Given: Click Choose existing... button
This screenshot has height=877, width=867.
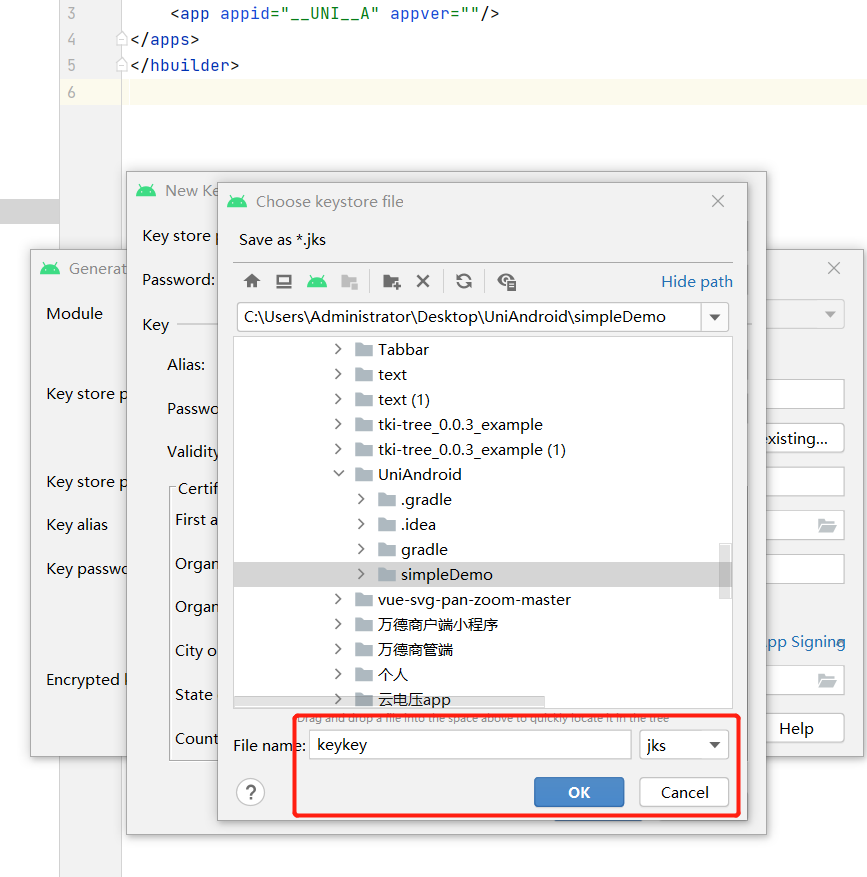Looking at the screenshot, I should [804, 438].
